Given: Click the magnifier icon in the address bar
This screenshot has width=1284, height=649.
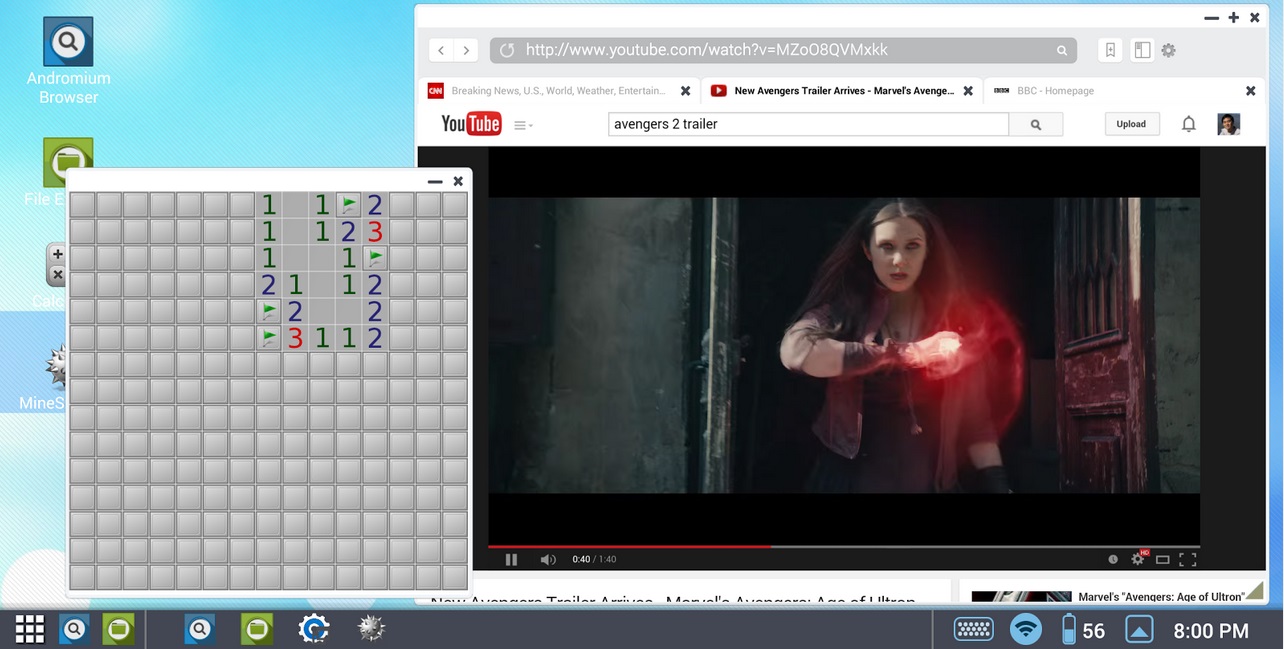Looking at the screenshot, I should 1062,50.
